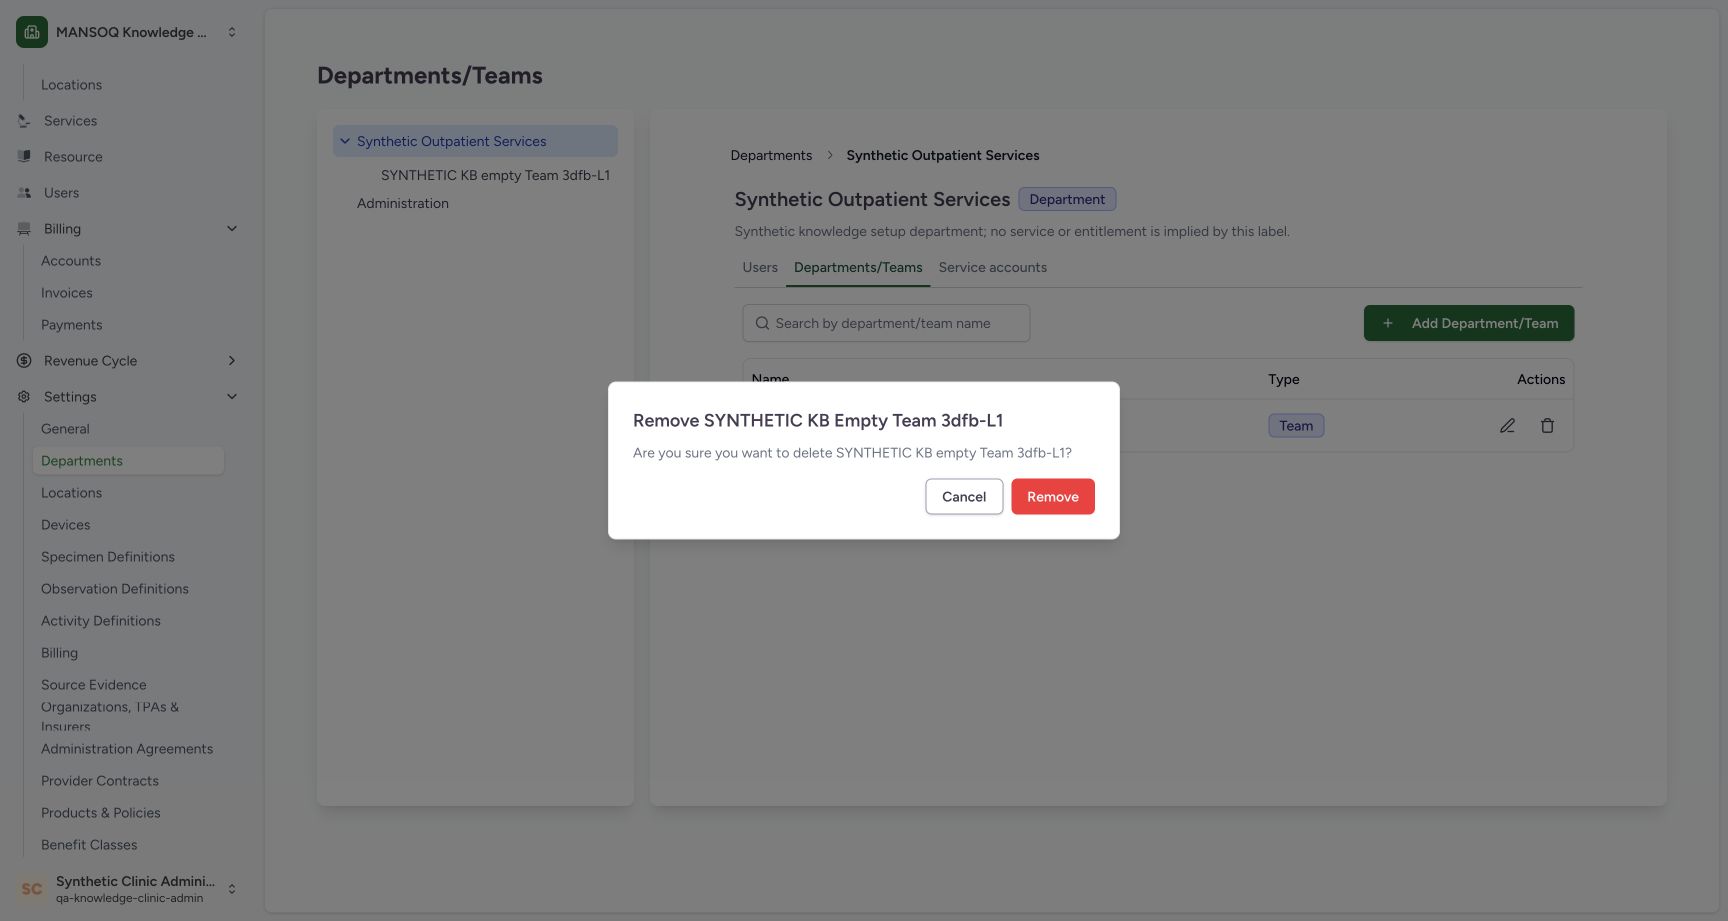Cancel the team removal dialog

coord(964,497)
